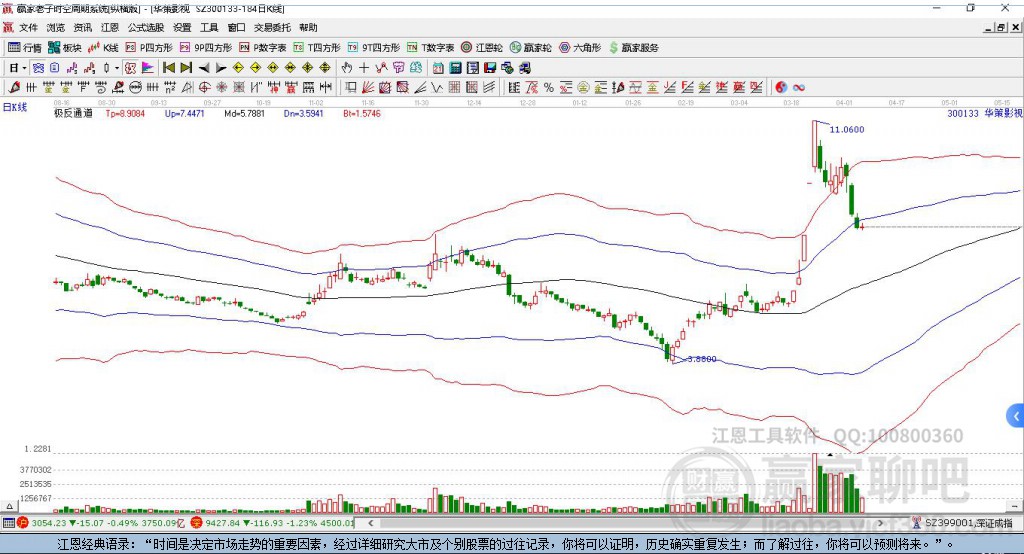Click the Tp=8.9084 value

[x=125, y=113]
